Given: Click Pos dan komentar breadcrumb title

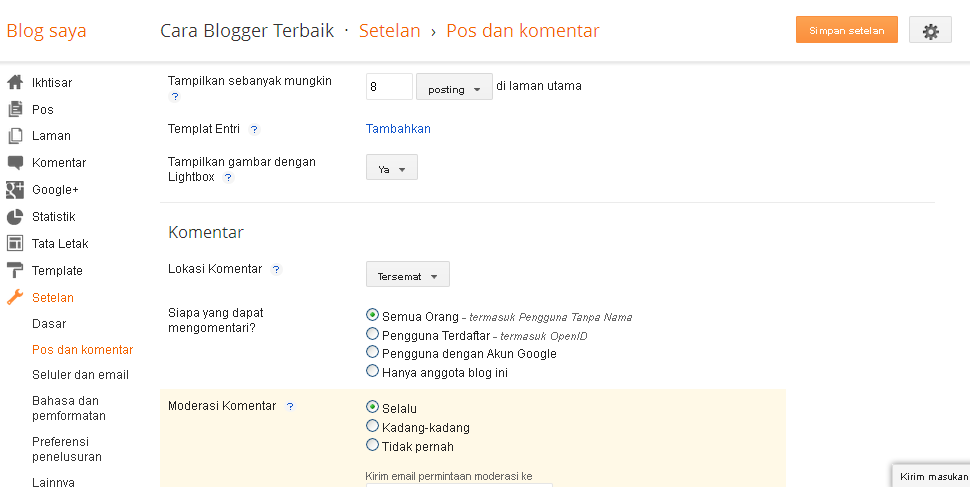Looking at the screenshot, I should [523, 31].
